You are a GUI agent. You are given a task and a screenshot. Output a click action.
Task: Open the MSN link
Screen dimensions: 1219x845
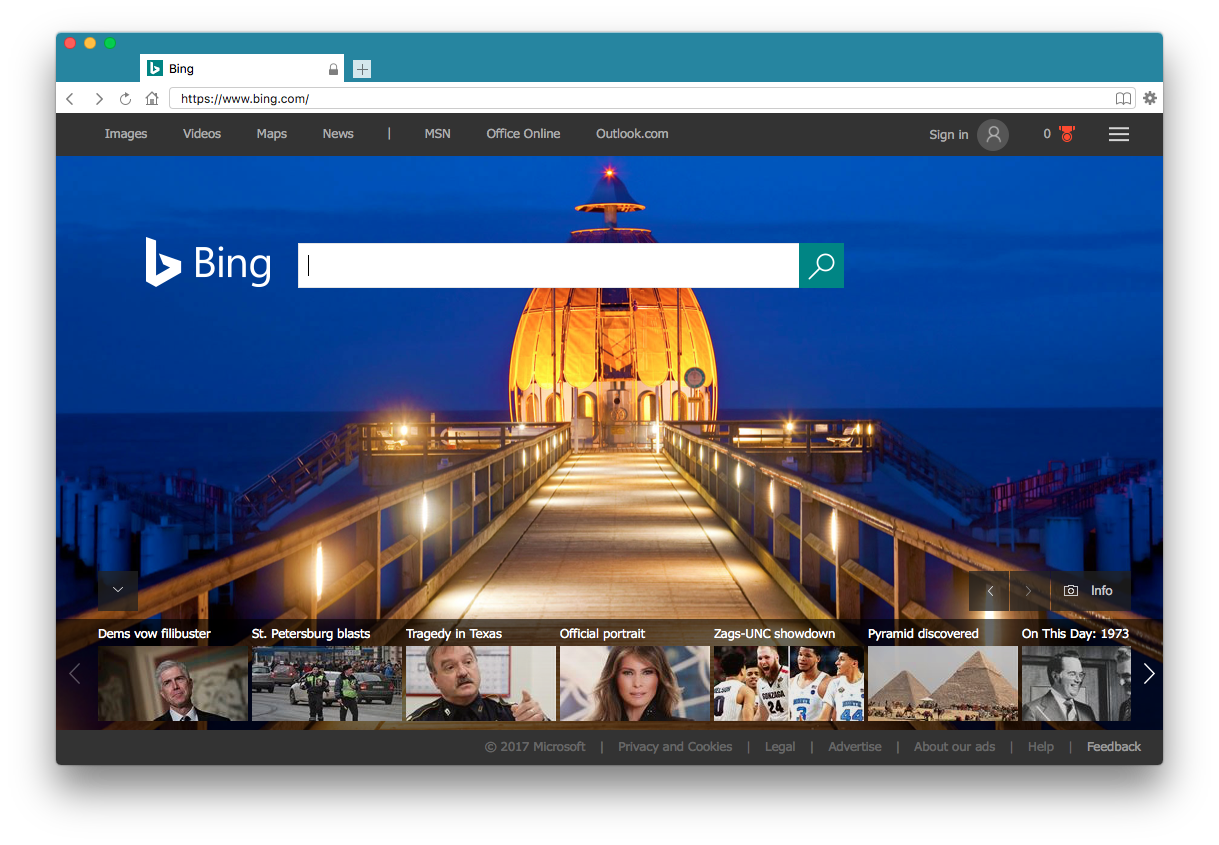pos(437,134)
